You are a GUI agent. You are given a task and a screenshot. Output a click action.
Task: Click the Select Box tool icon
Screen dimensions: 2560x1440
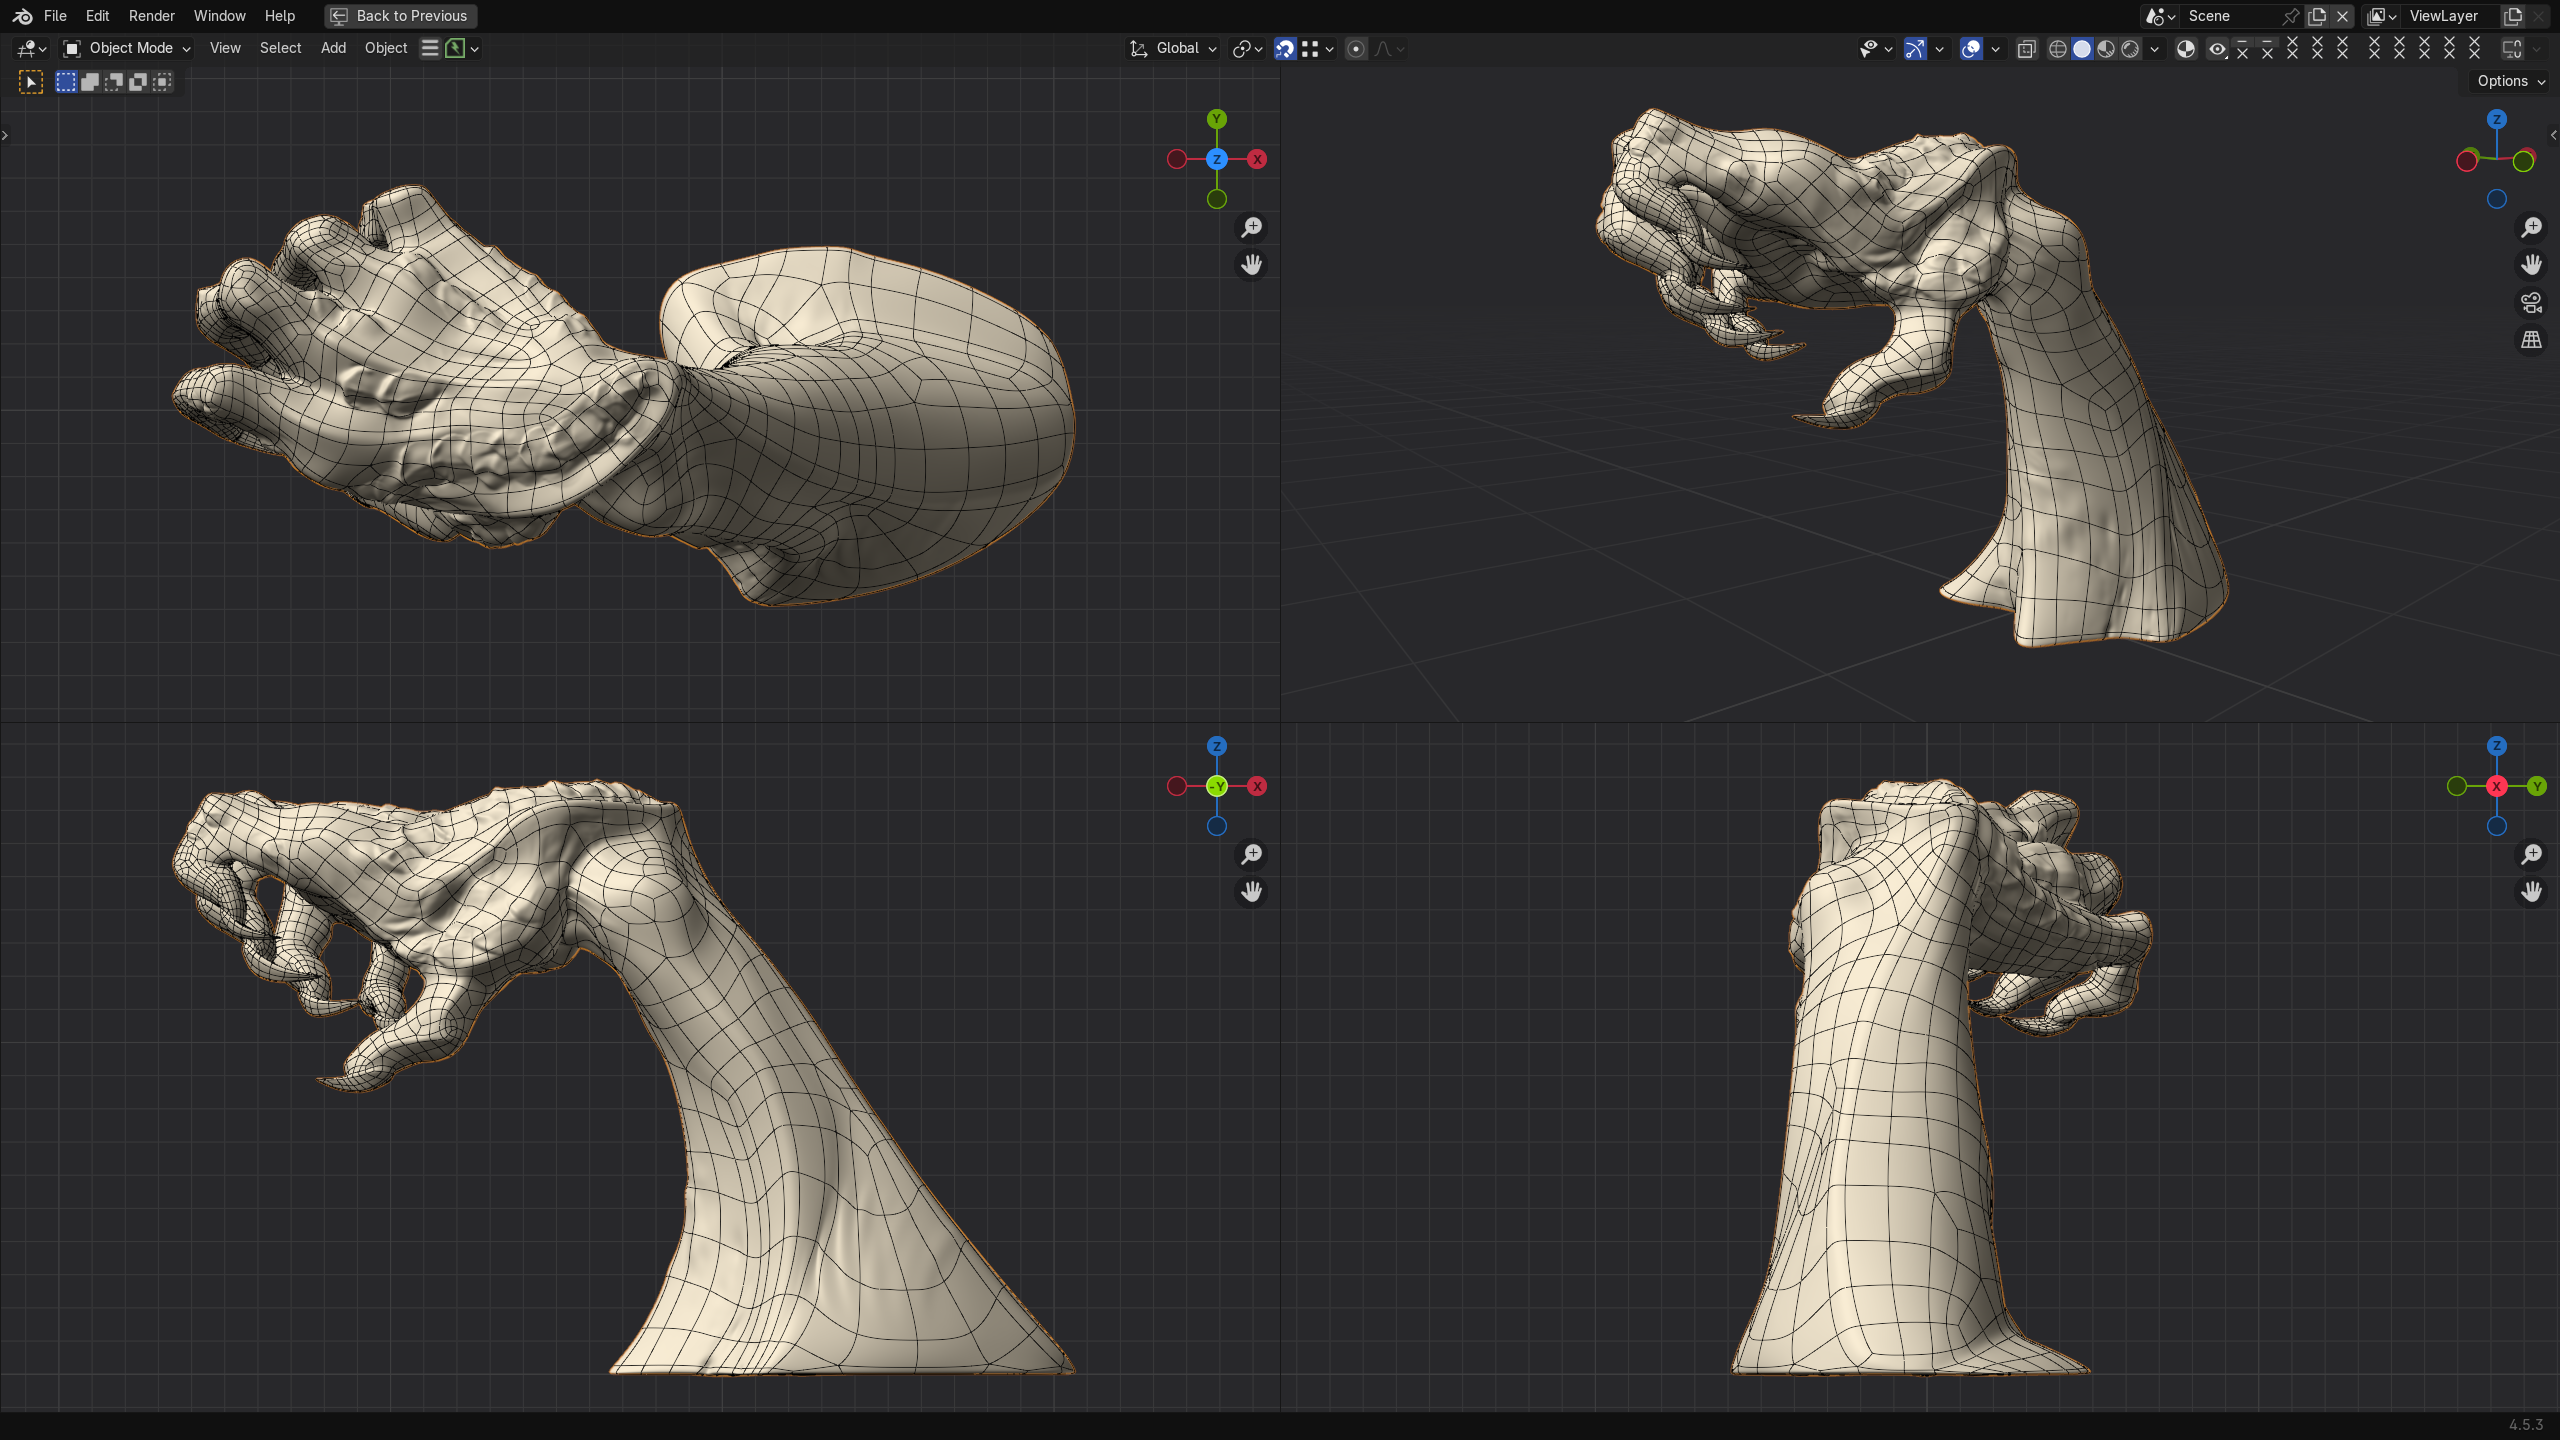pos(31,82)
